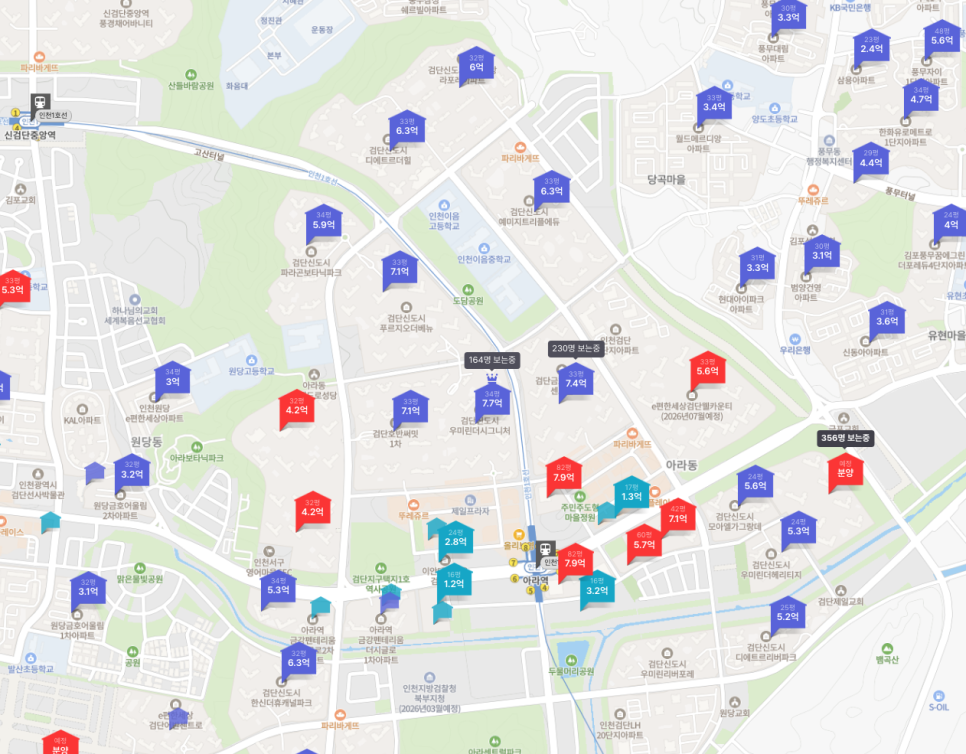Open the 4.7억 price marker
The image size is (966, 754).
click(921, 98)
